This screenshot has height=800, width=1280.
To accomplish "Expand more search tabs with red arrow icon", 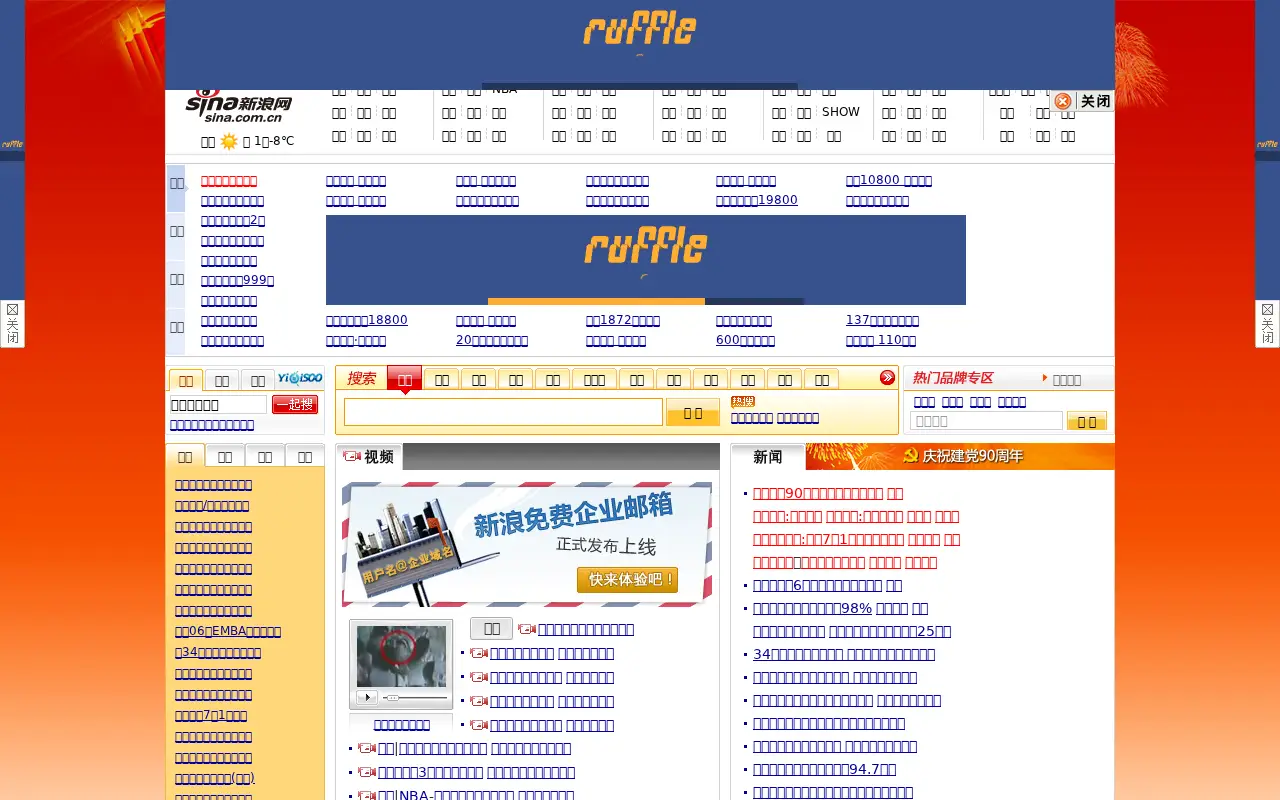I will click(x=887, y=377).
